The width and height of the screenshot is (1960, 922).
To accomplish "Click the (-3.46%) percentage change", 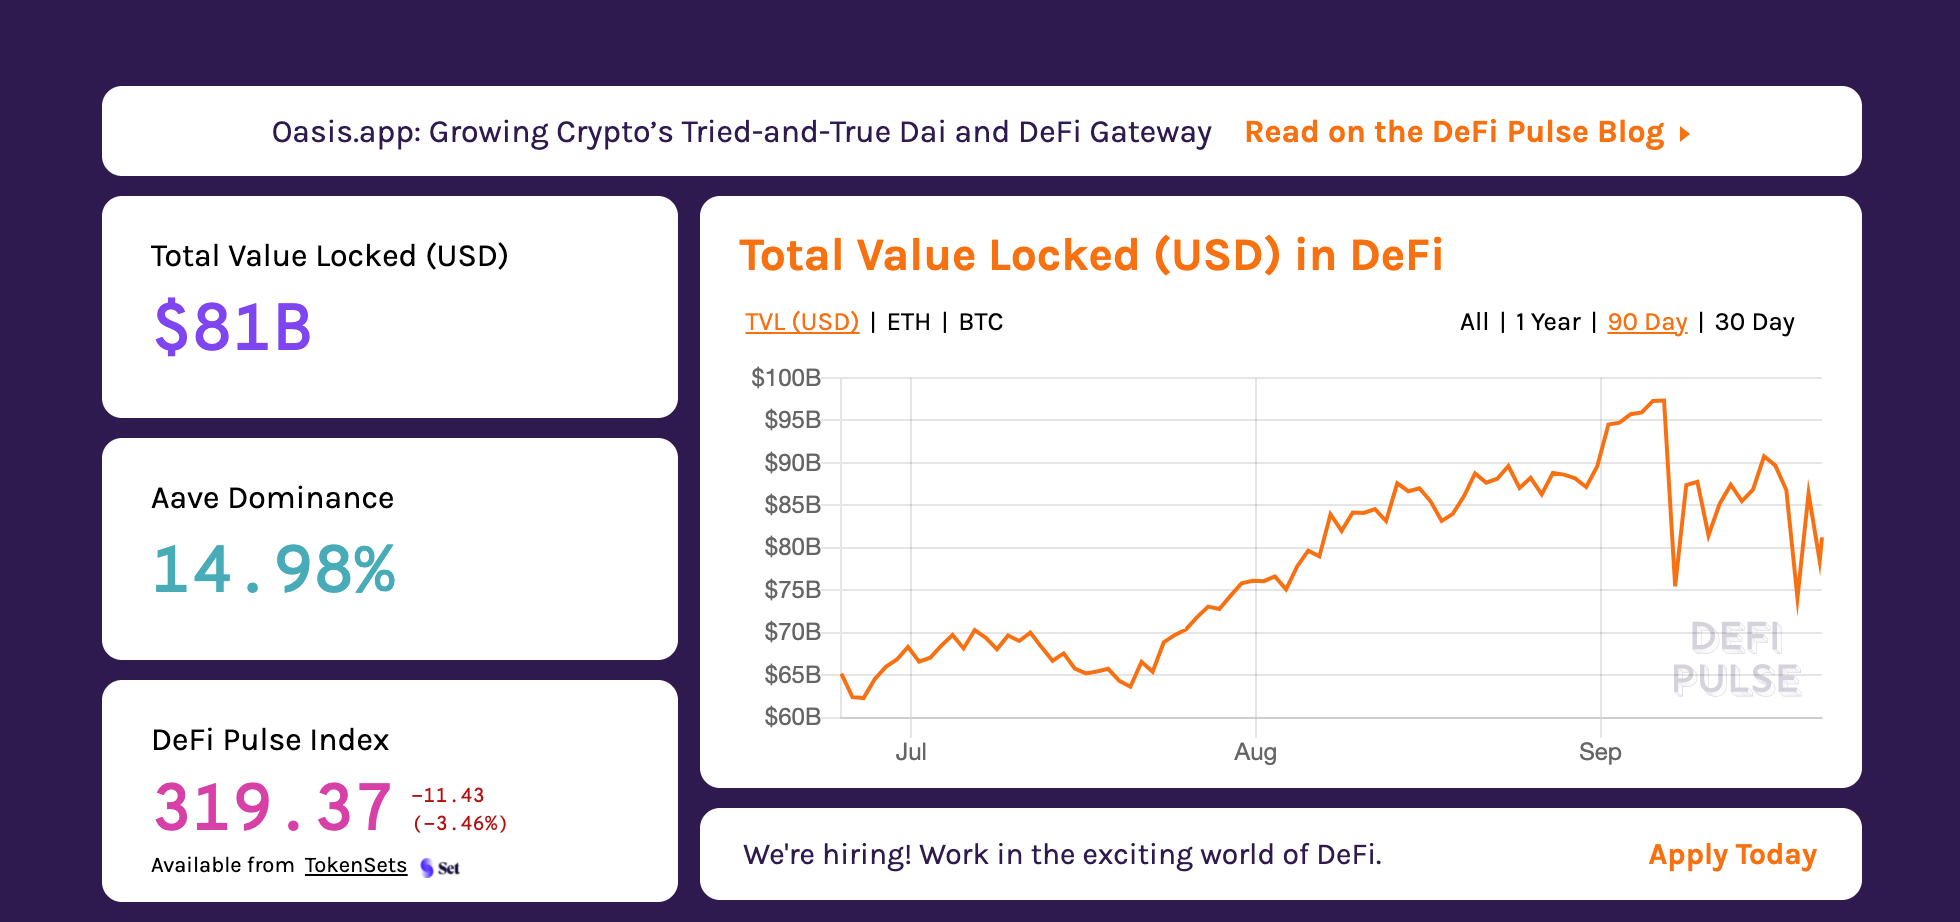I will (x=460, y=824).
